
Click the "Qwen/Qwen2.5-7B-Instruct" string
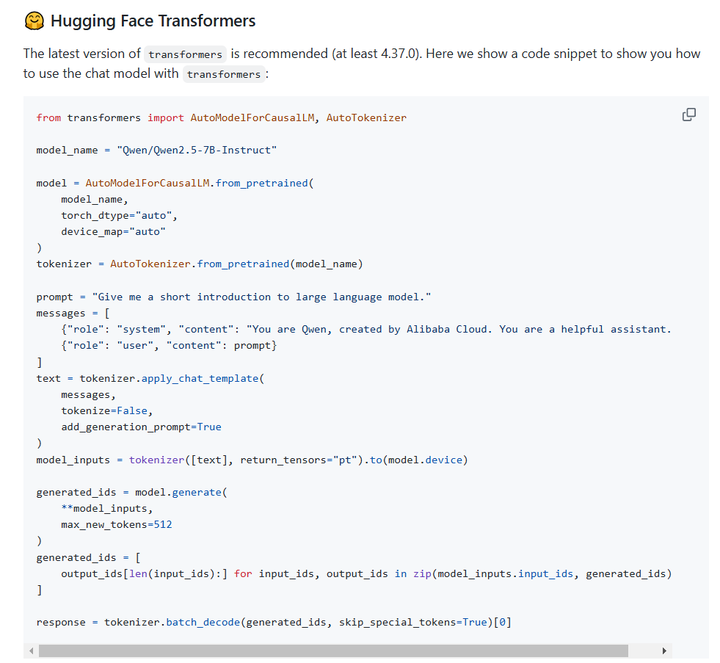tap(197, 150)
